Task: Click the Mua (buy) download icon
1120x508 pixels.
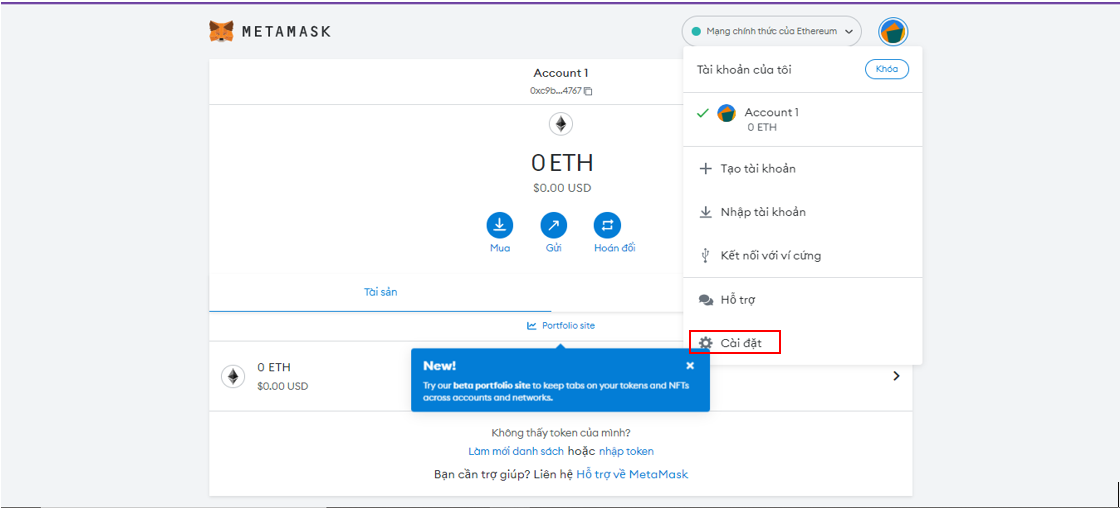Action: click(500, 226)
